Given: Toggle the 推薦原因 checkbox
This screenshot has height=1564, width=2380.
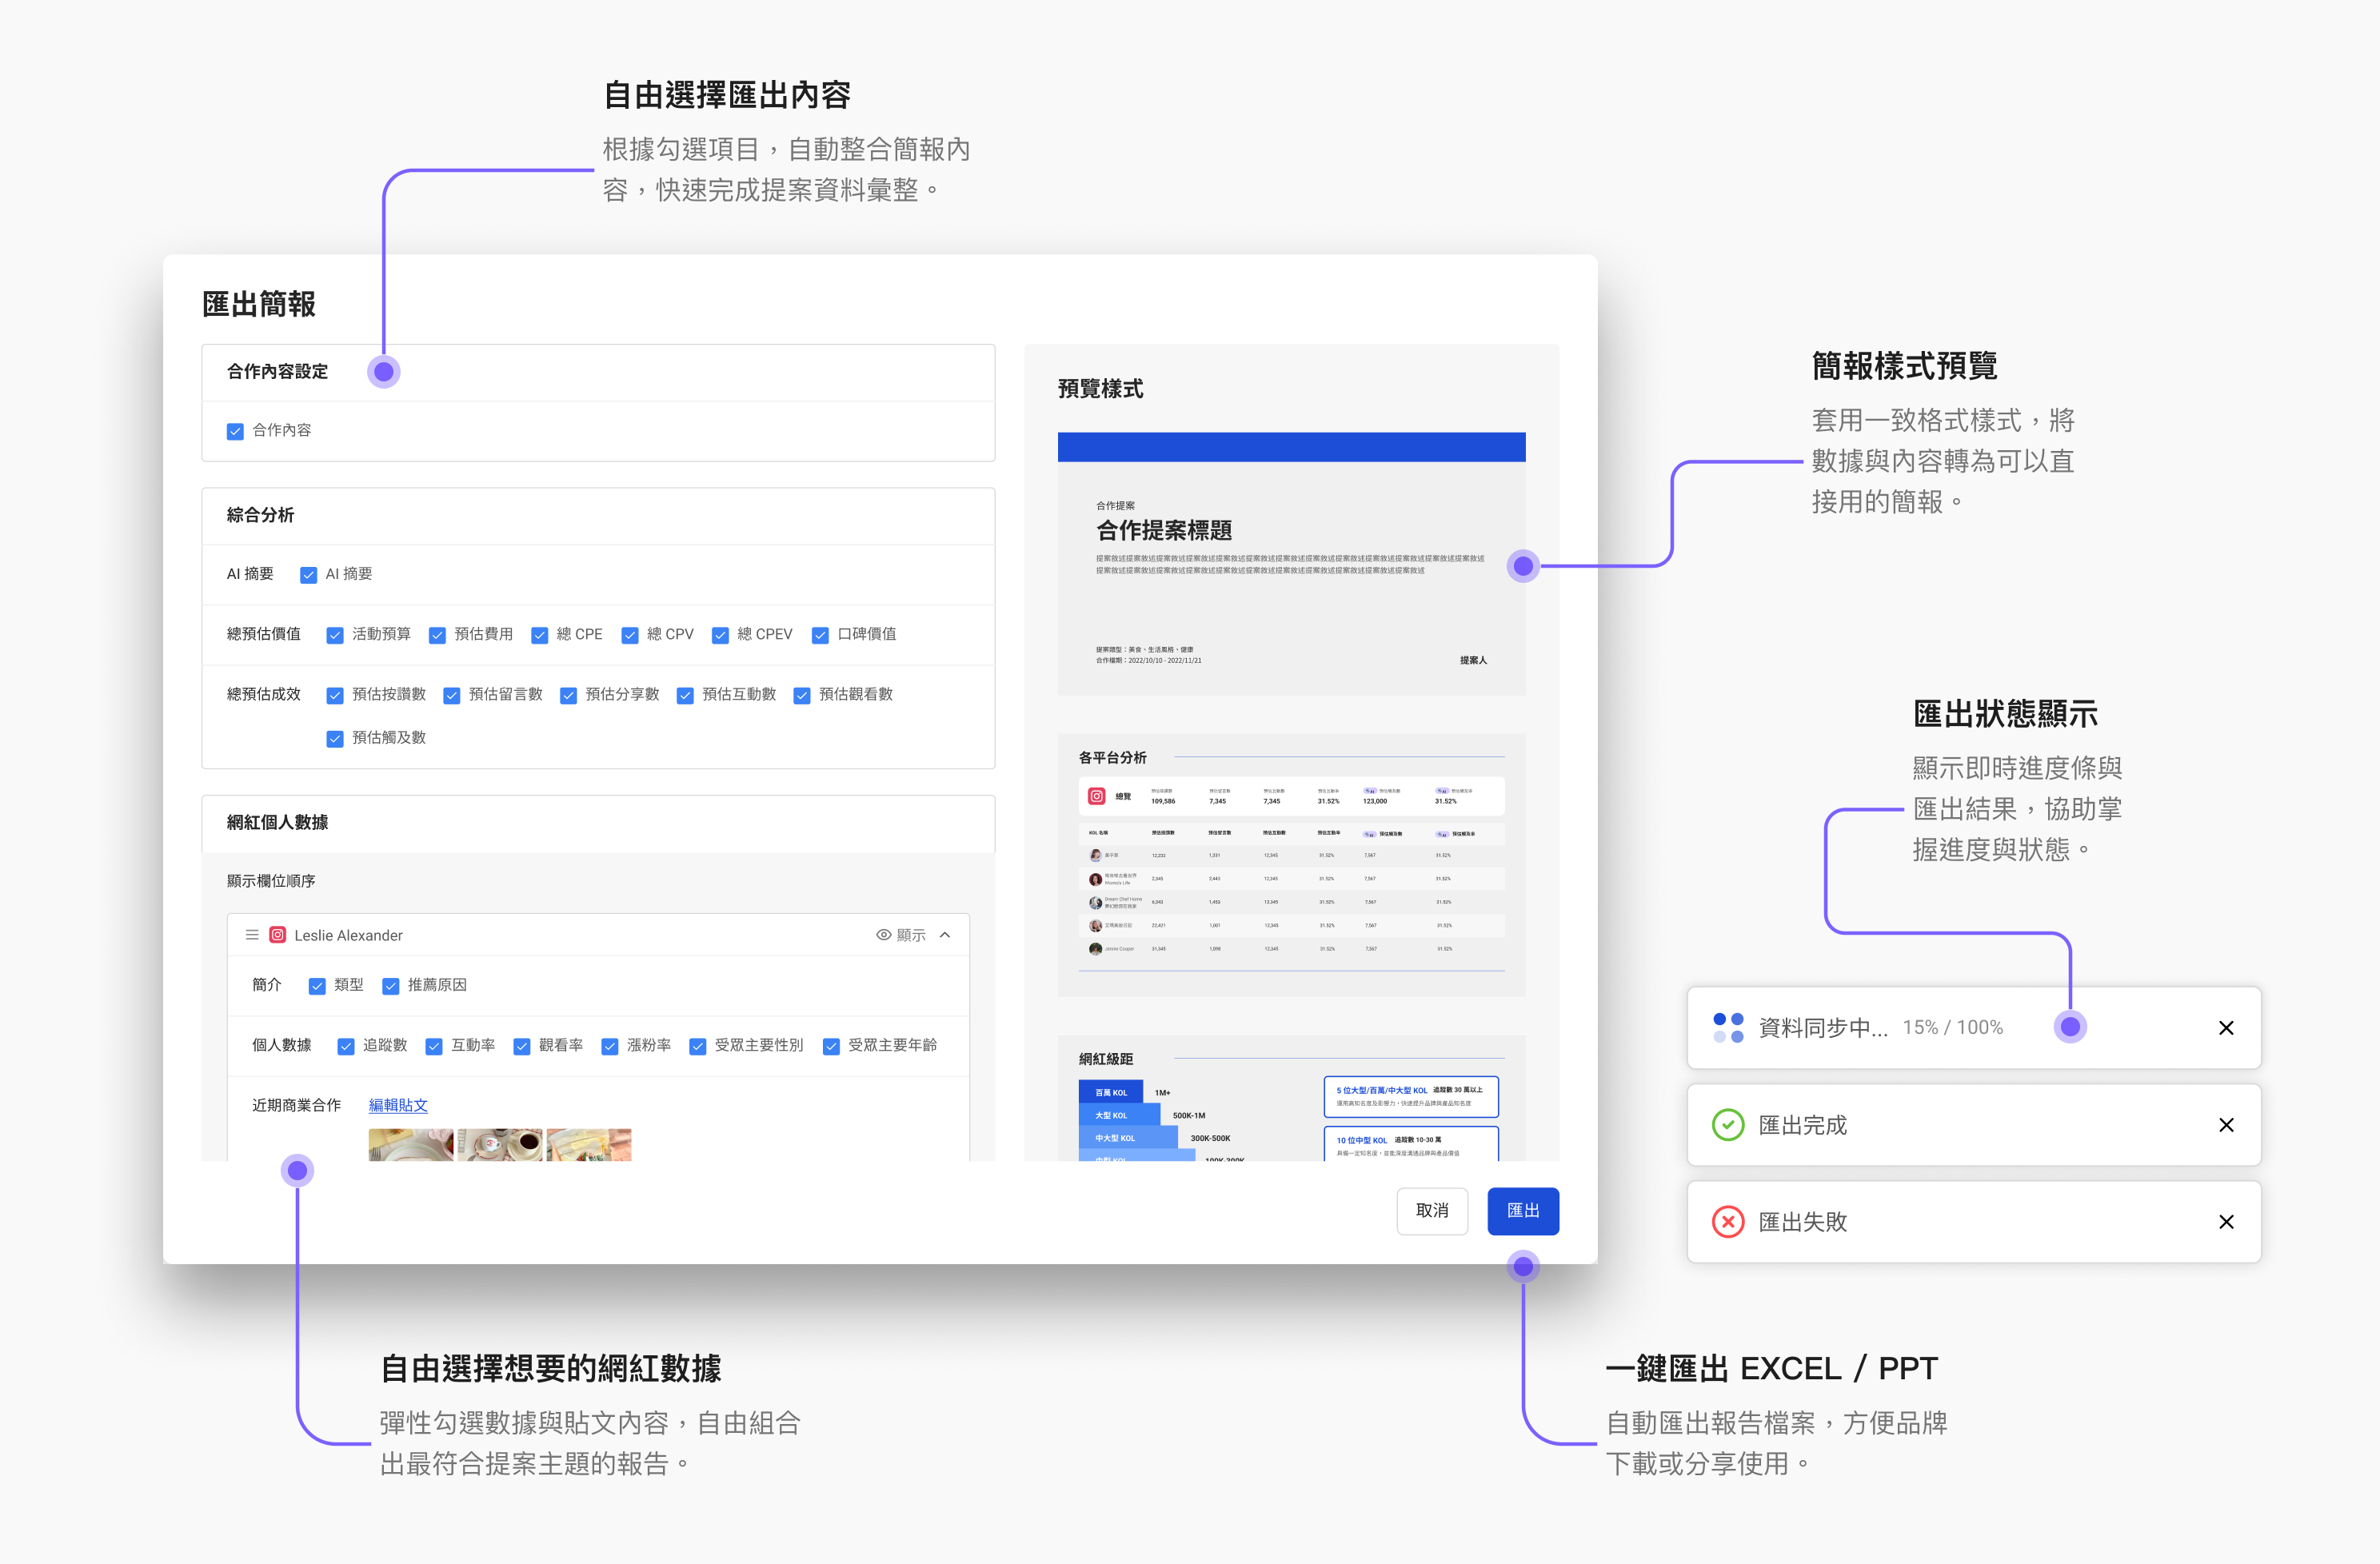Looking at the screenshot, I should click(x=391, y=986).
